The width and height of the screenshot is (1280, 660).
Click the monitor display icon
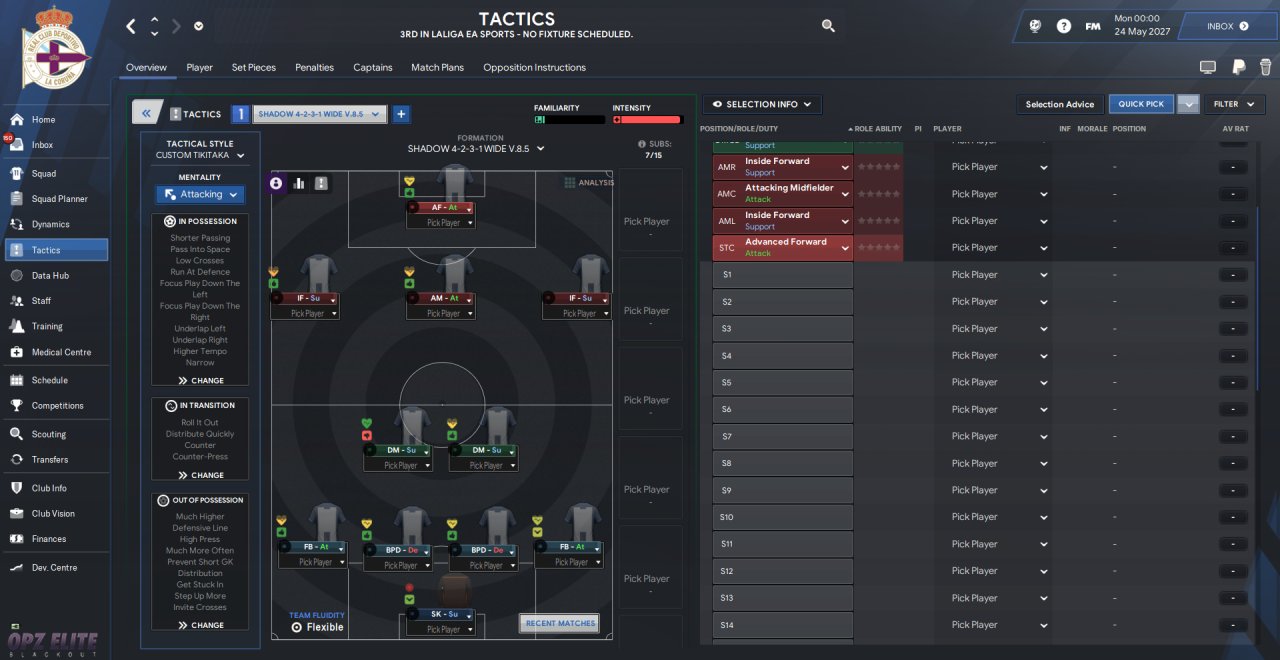pos(1208,67)
